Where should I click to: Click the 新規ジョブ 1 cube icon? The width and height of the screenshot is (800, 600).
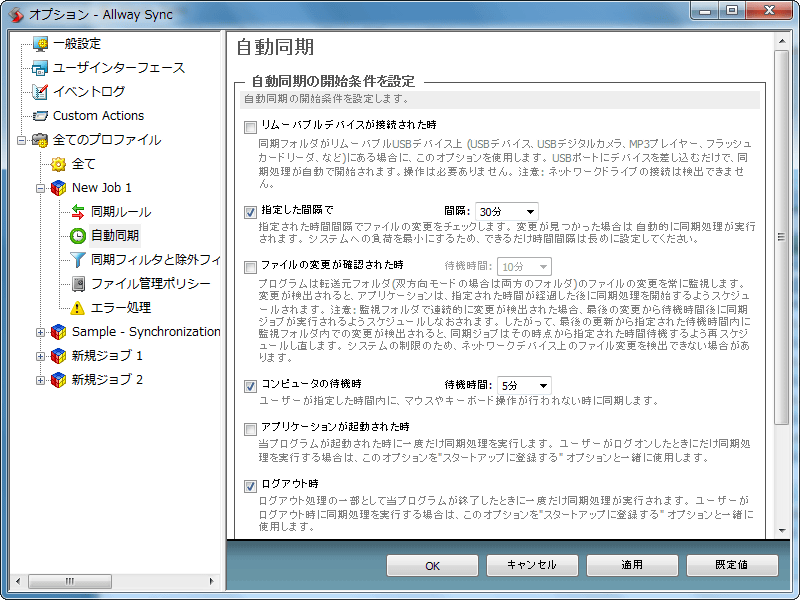coord(59,356)
